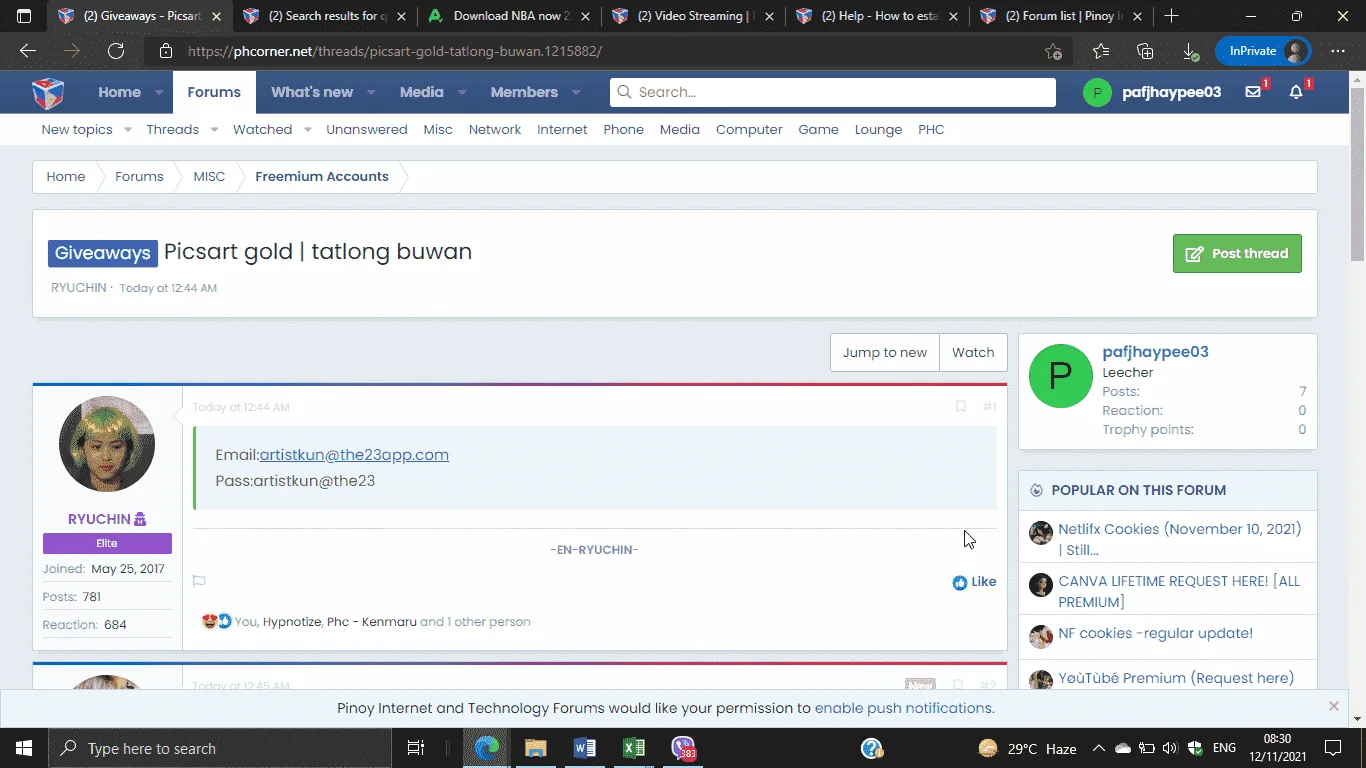Open the browser Collections icon
The width and height of the screenshot is (1366, 768).
pos(1145,51)
